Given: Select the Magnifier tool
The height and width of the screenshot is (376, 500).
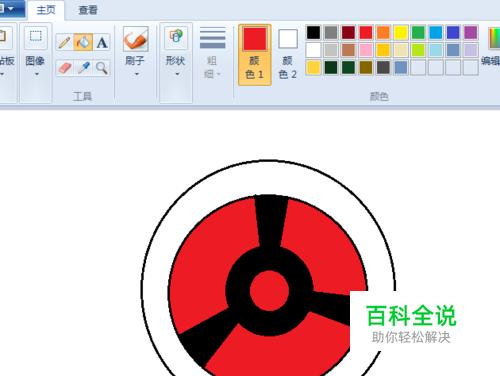Looking at the screenshot, I should coord(102,68).
